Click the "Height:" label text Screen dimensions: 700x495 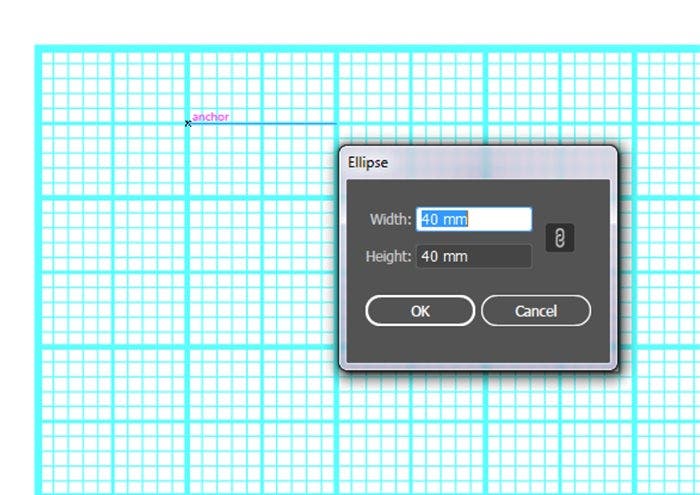(x=388, y=257)
